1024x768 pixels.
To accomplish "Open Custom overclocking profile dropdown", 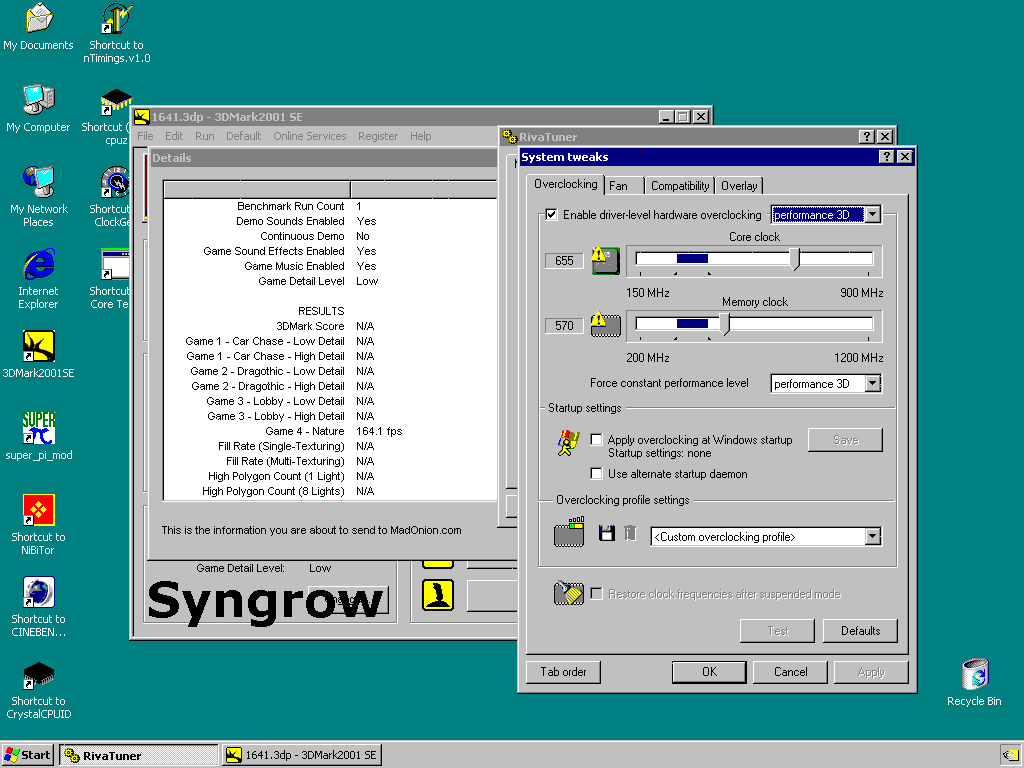I will (873, 537).
